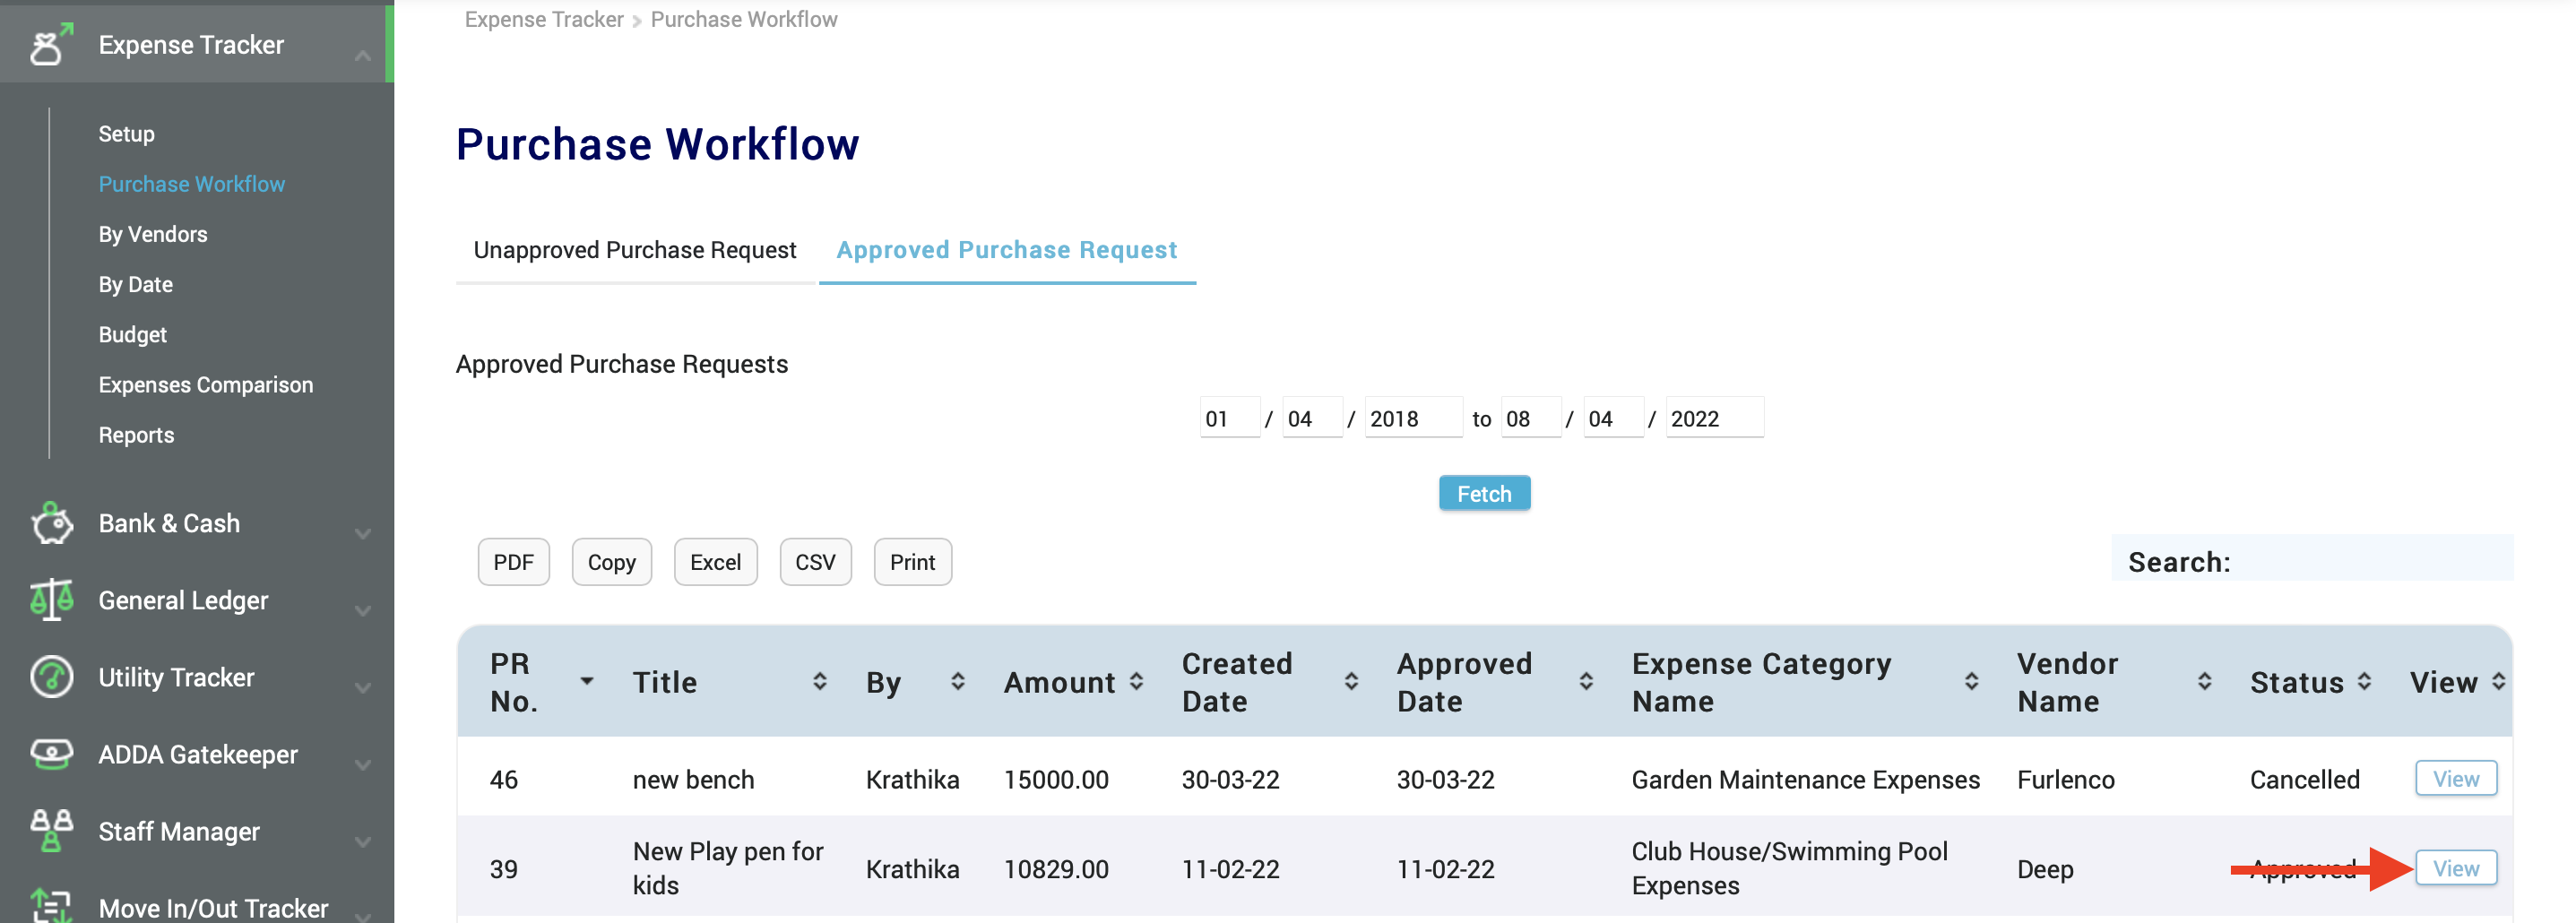Screen dimensions: 2576x923
Task: Click the Move In/Out Tracker icon
Action: pos(51,905)
